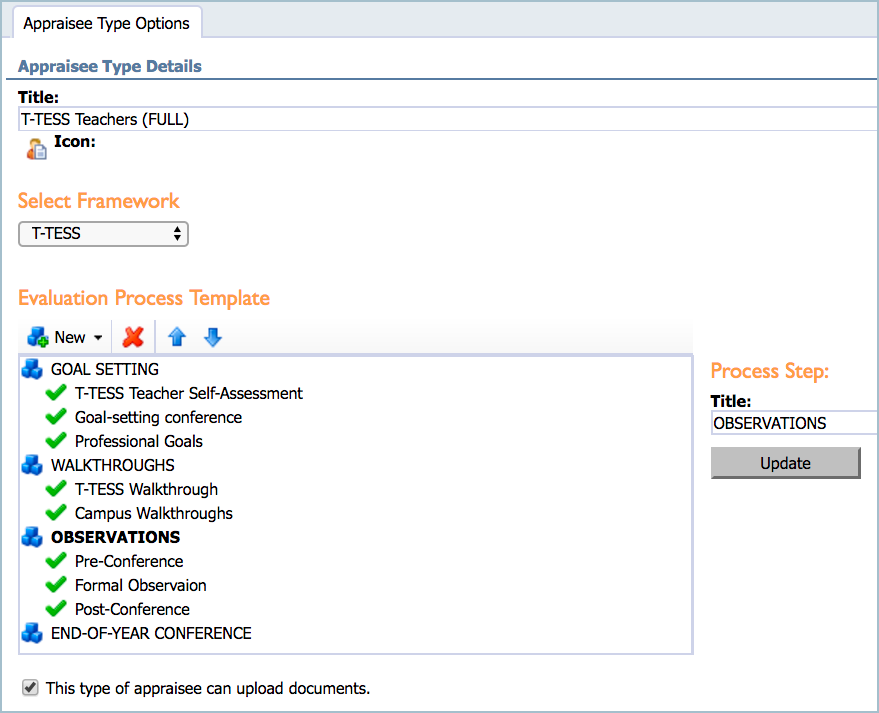Click green check beside Post-Conference
Image resolution: width=879 pixels, height=713 pixels.
coord(56,609)
